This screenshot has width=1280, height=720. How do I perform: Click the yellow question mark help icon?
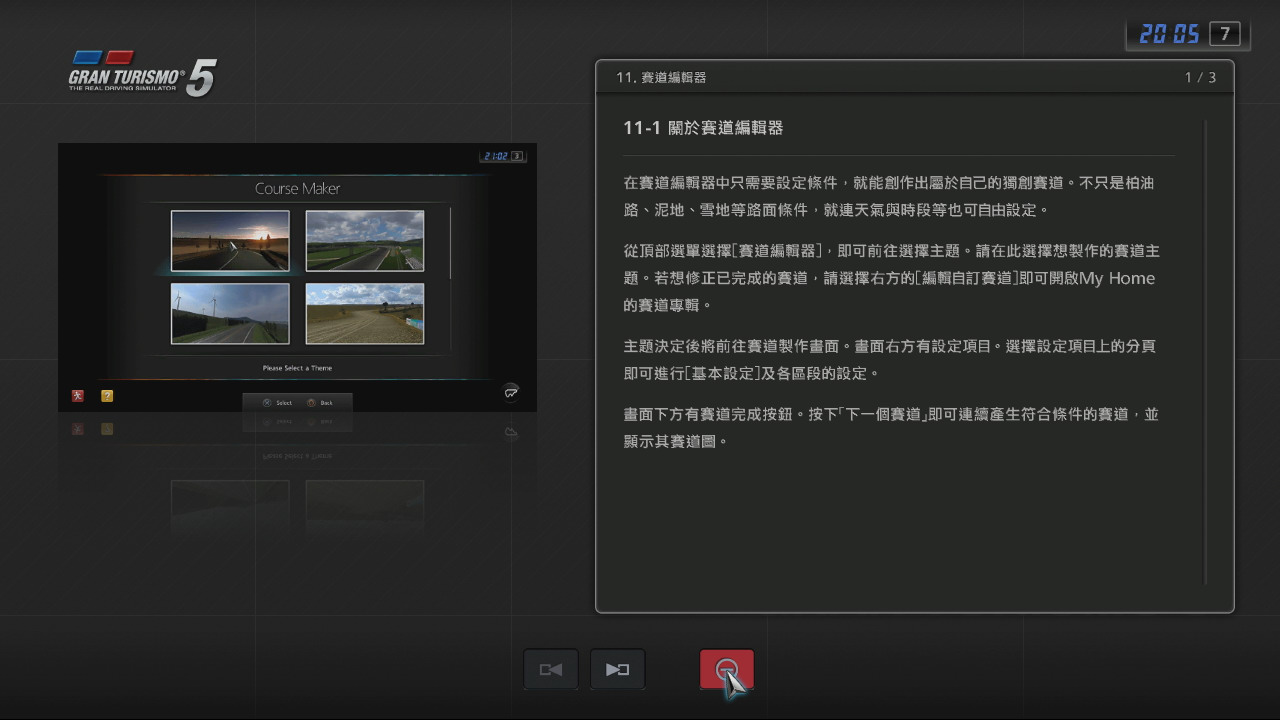pyautogui.click(x=107, y=396)
